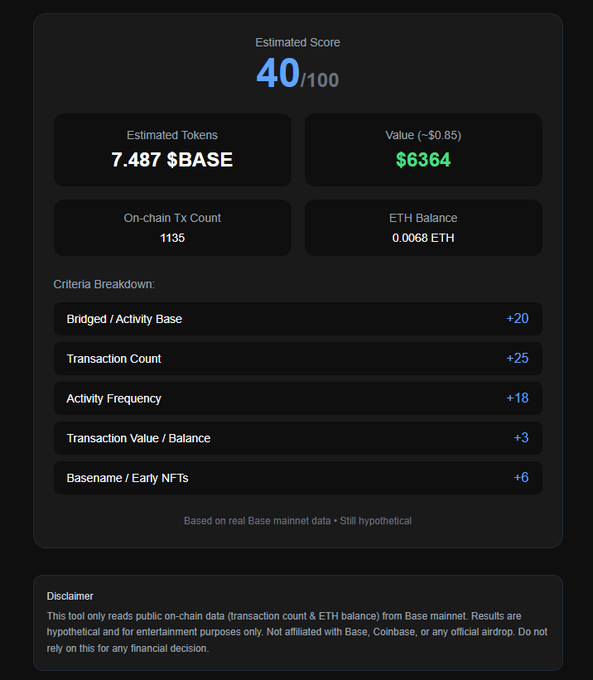Click the Disclaimer heading
Screen dimensions: 593x680
pyautogui.click(x=70, y=596)
